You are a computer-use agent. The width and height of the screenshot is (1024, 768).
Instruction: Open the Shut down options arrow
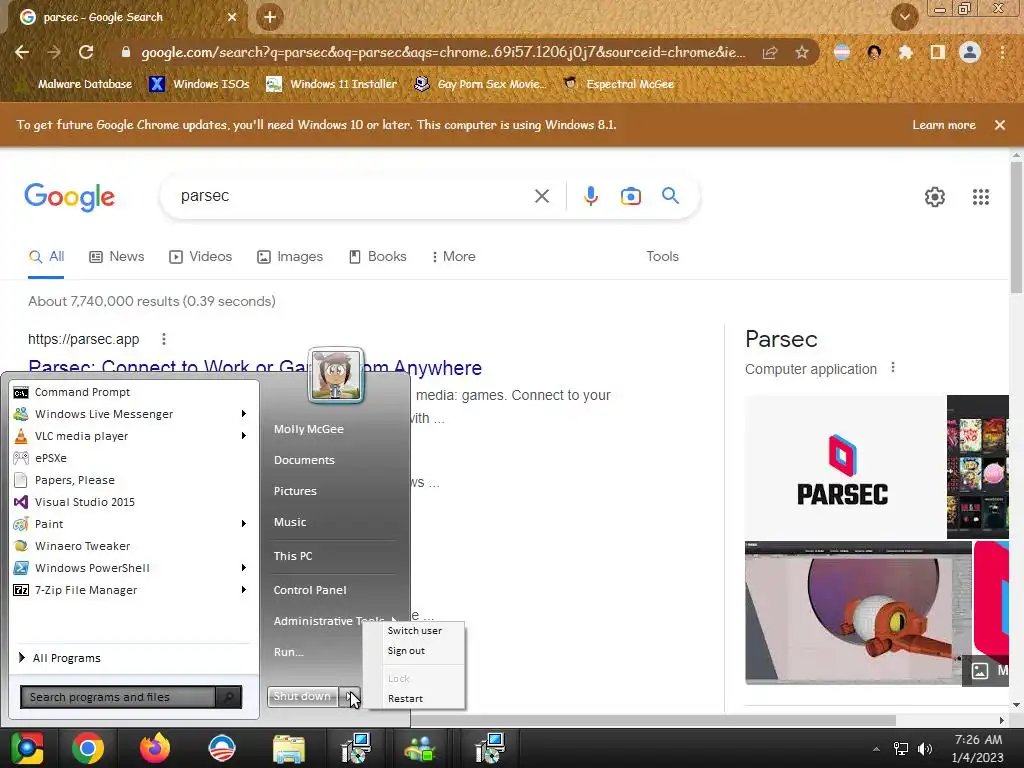(x=349, y=696)
